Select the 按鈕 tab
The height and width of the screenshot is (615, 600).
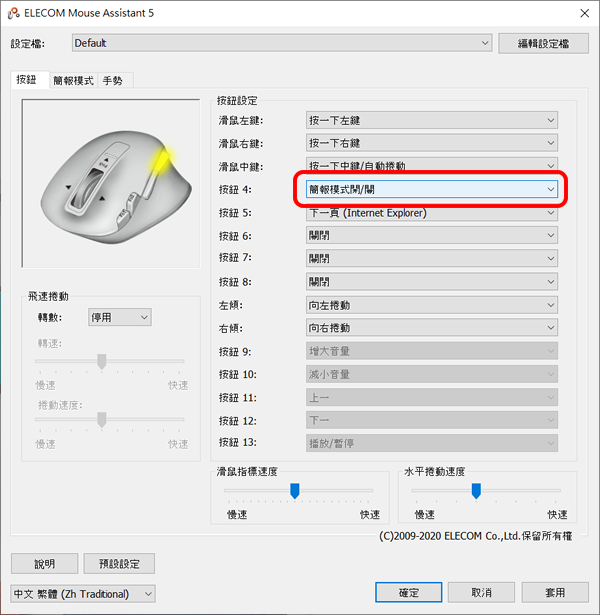point(27,80)
